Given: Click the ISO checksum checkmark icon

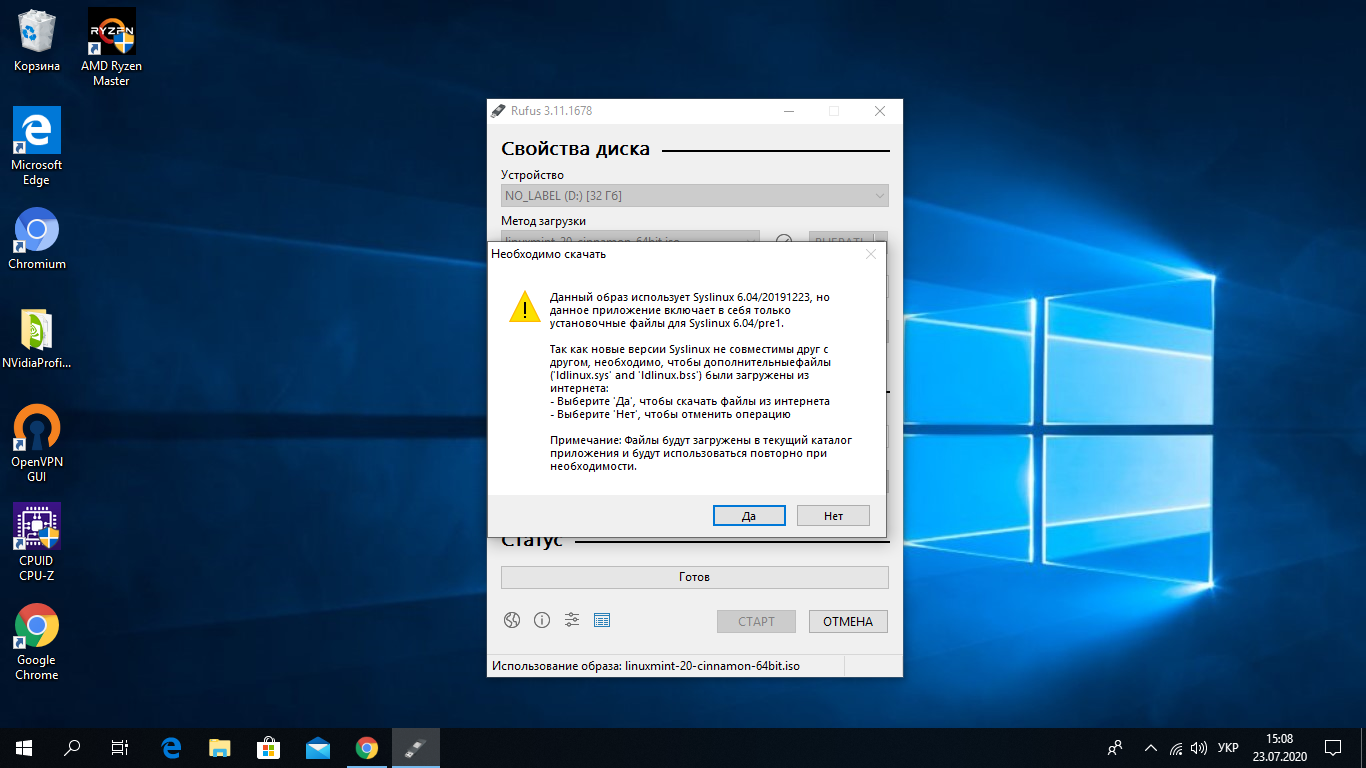Looking at the screenshot, I should (x=784, y=239).
